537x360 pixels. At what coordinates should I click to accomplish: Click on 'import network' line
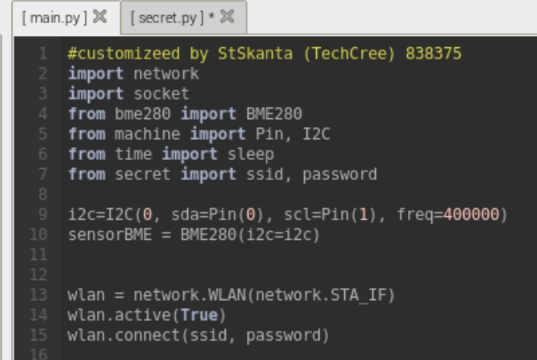134,74
